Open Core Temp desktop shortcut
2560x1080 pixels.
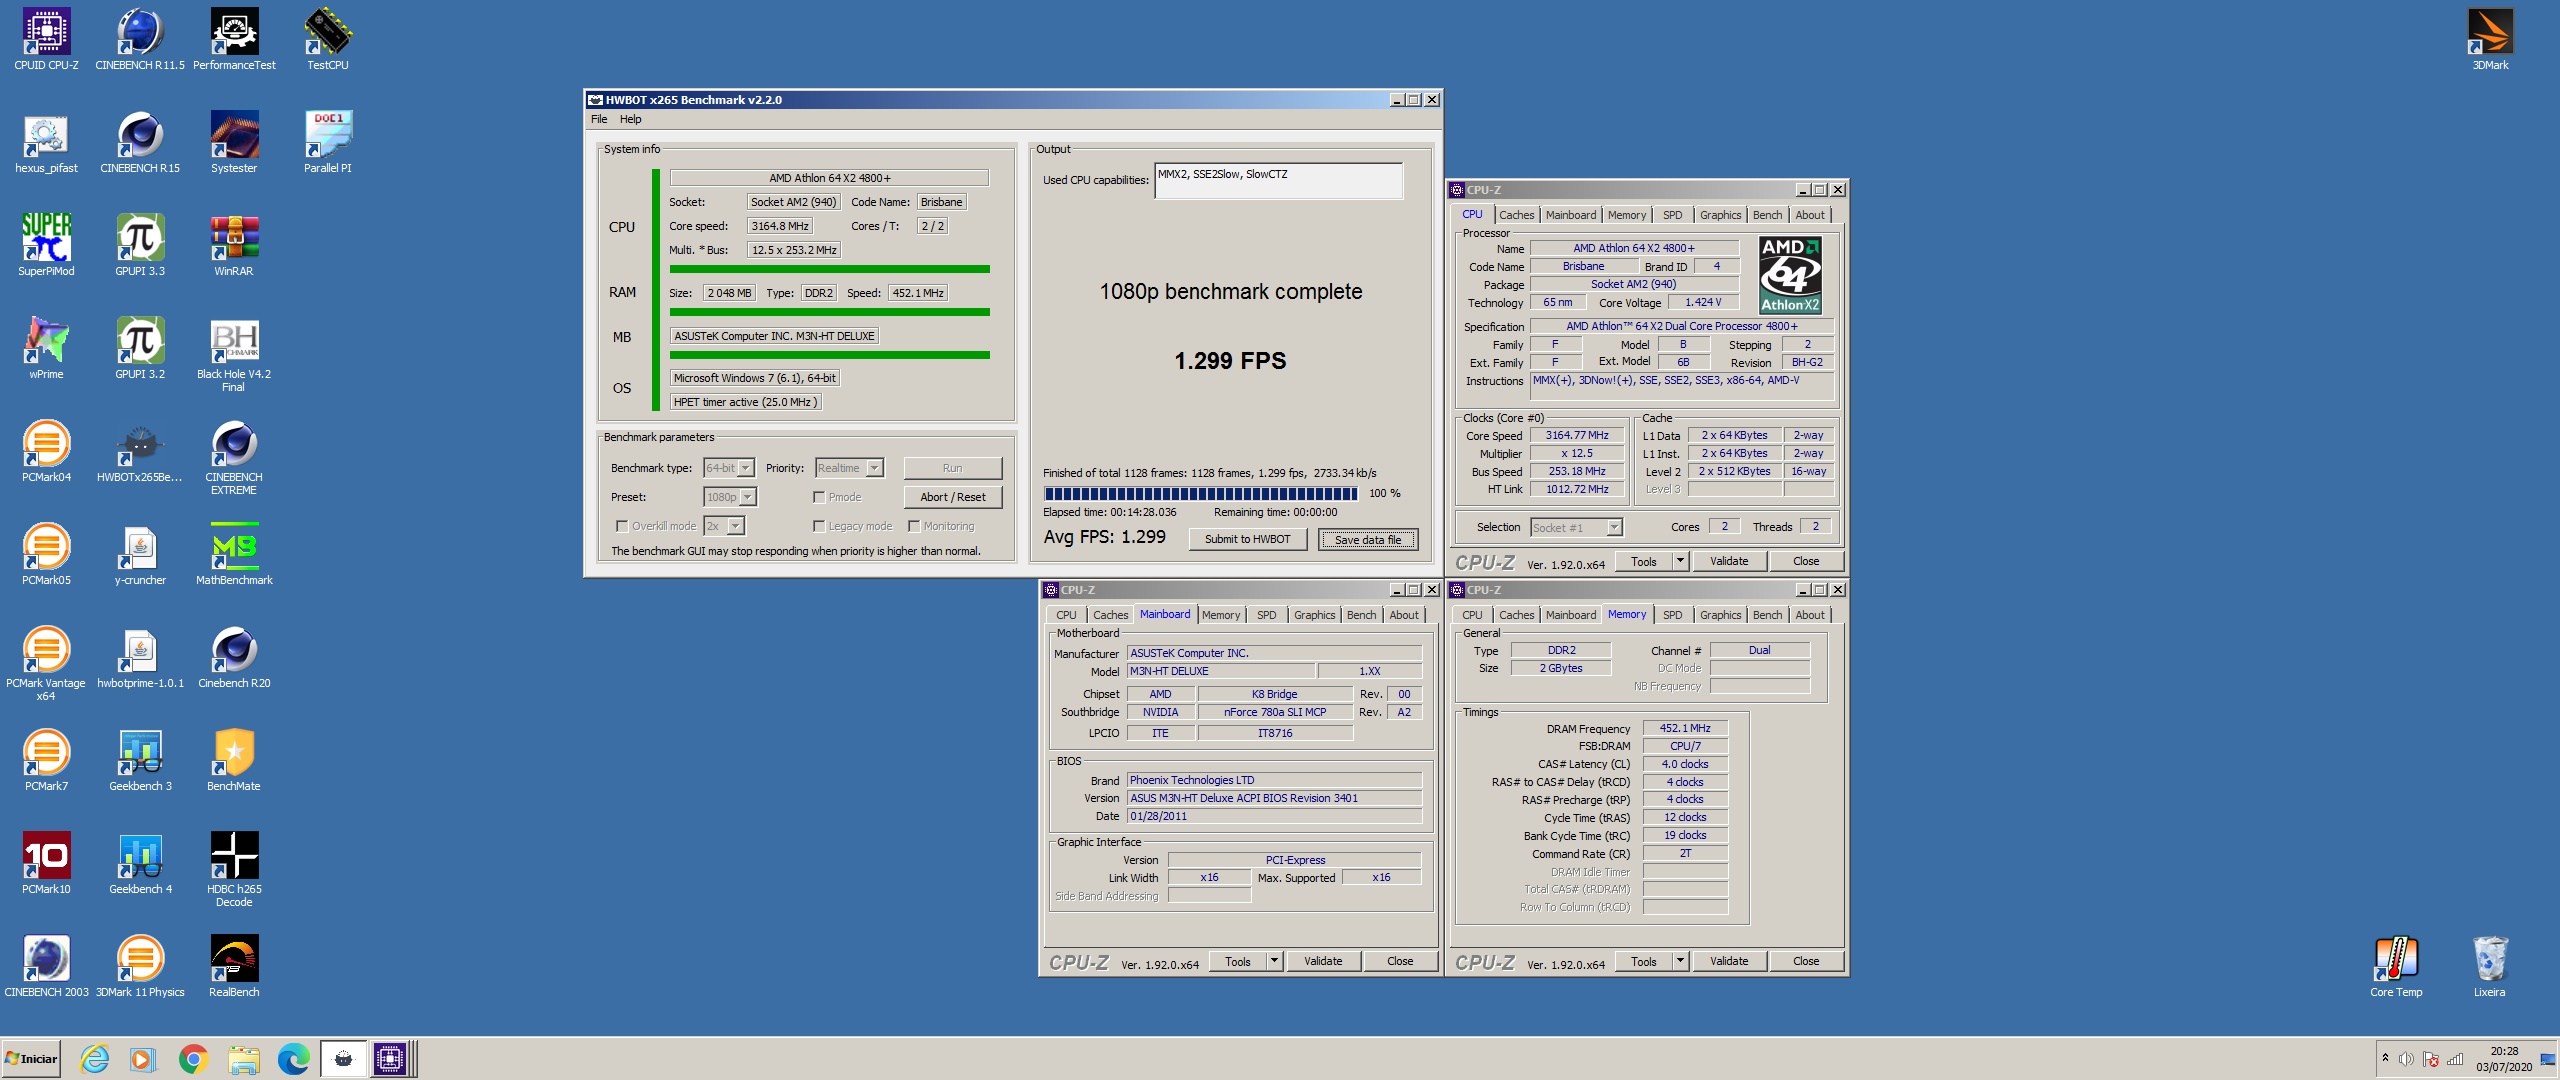coord(2396,965)
